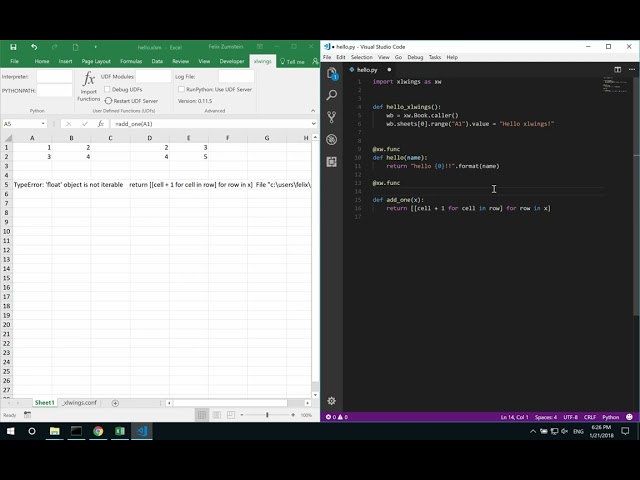Screen dimensions: 640x480
Task: Open Selection menu in VS Code
Action: [362, 57]
